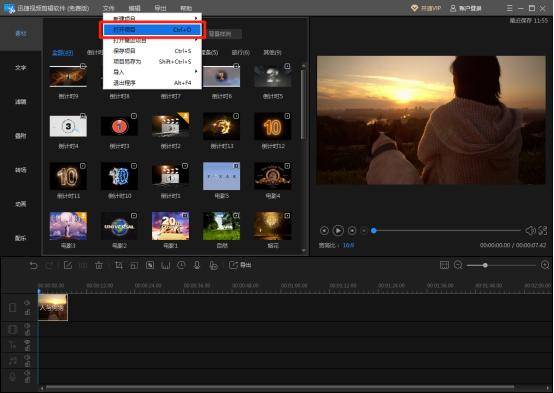Click the trash delete icon in timeline toolbar

99,265
